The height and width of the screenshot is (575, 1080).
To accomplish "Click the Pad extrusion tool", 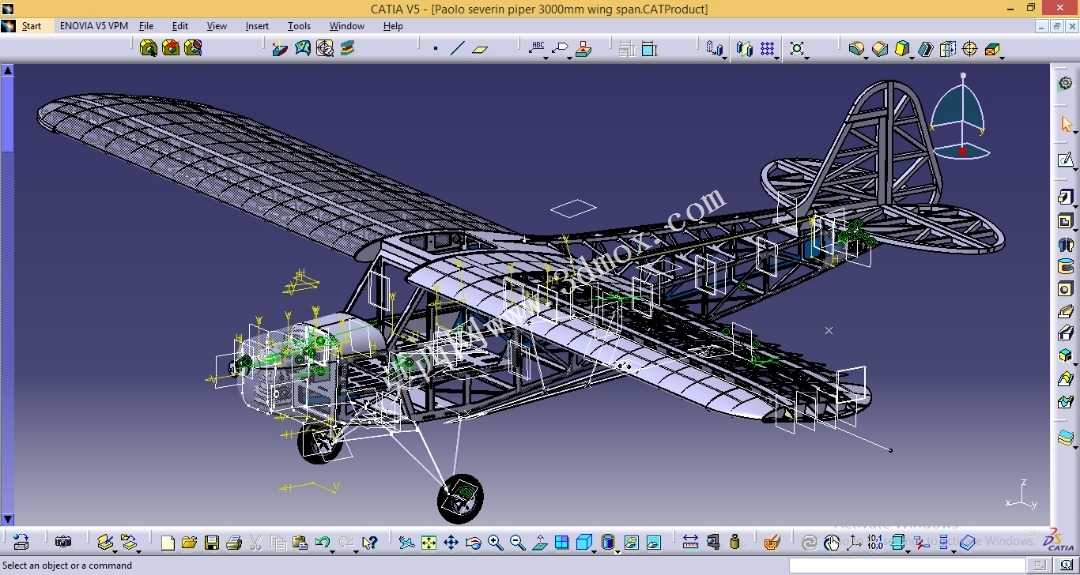I will pyautogui.click(x=1066, y=198).
